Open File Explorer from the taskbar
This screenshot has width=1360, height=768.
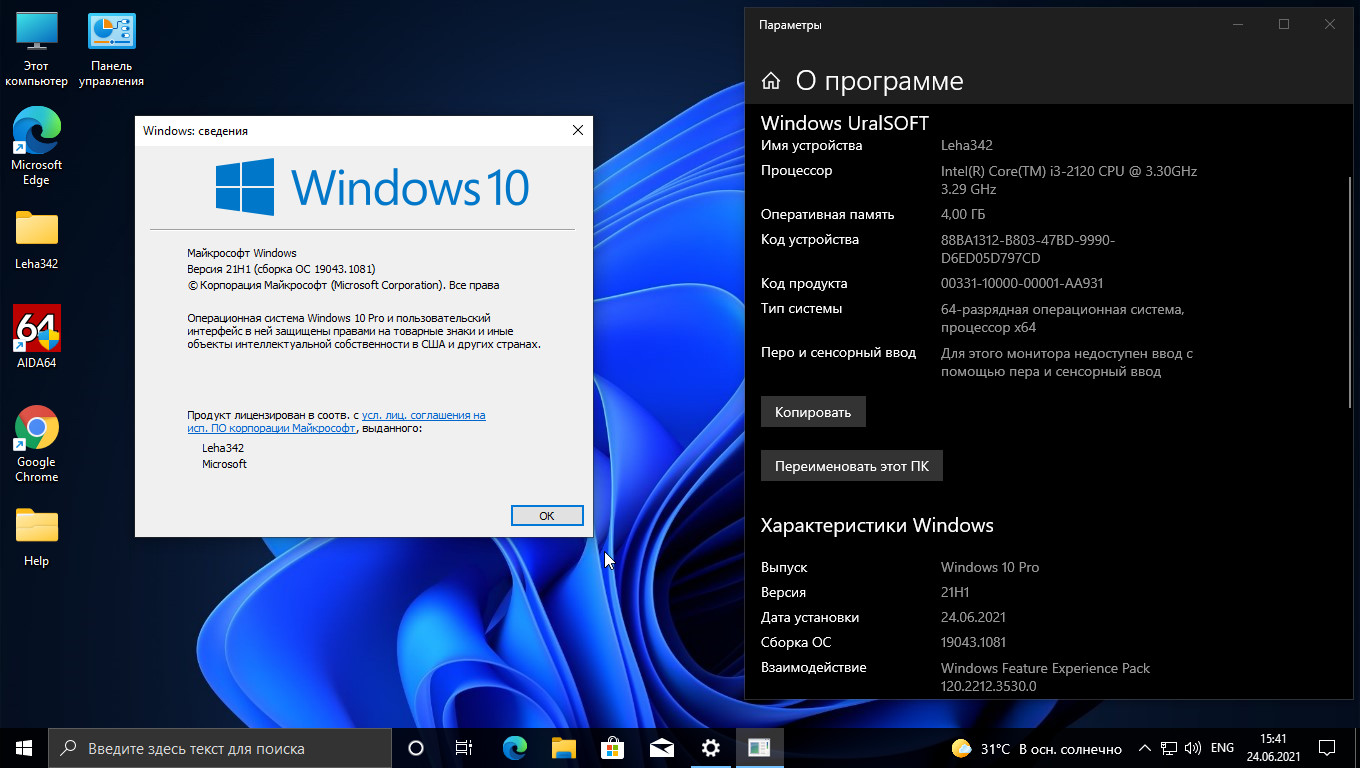coord(563,748)
